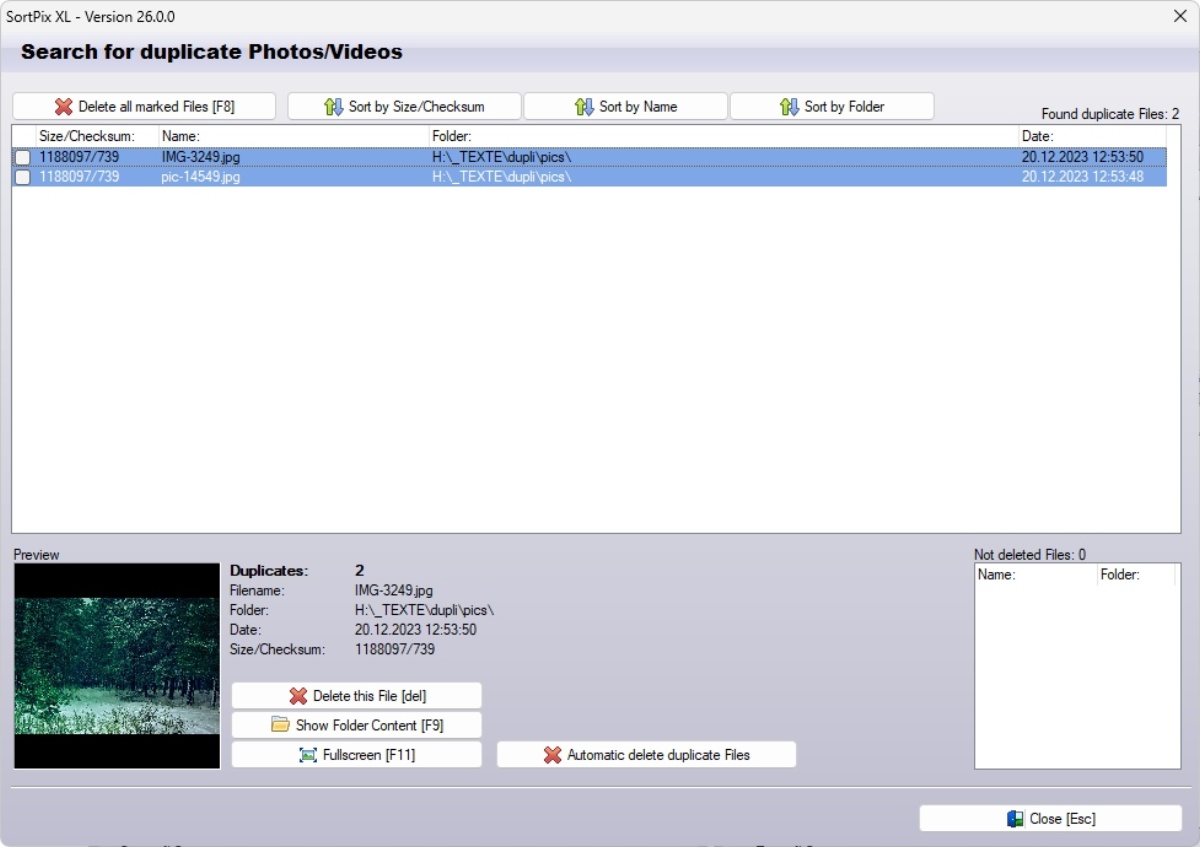The width and height of the screenshot is (1200, 847).
Task: Select the pic-14549.jpg file name
Action: (200, 177)
